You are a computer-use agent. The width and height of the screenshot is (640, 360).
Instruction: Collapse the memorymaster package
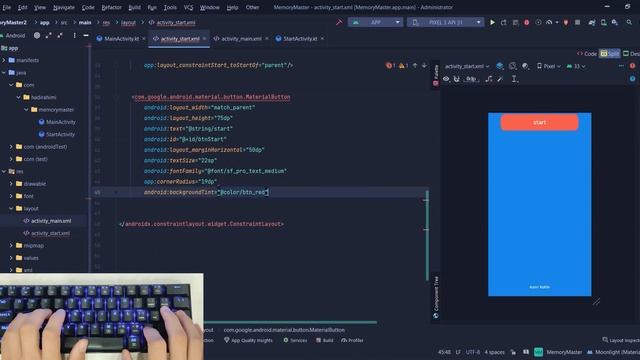(26, 110)
